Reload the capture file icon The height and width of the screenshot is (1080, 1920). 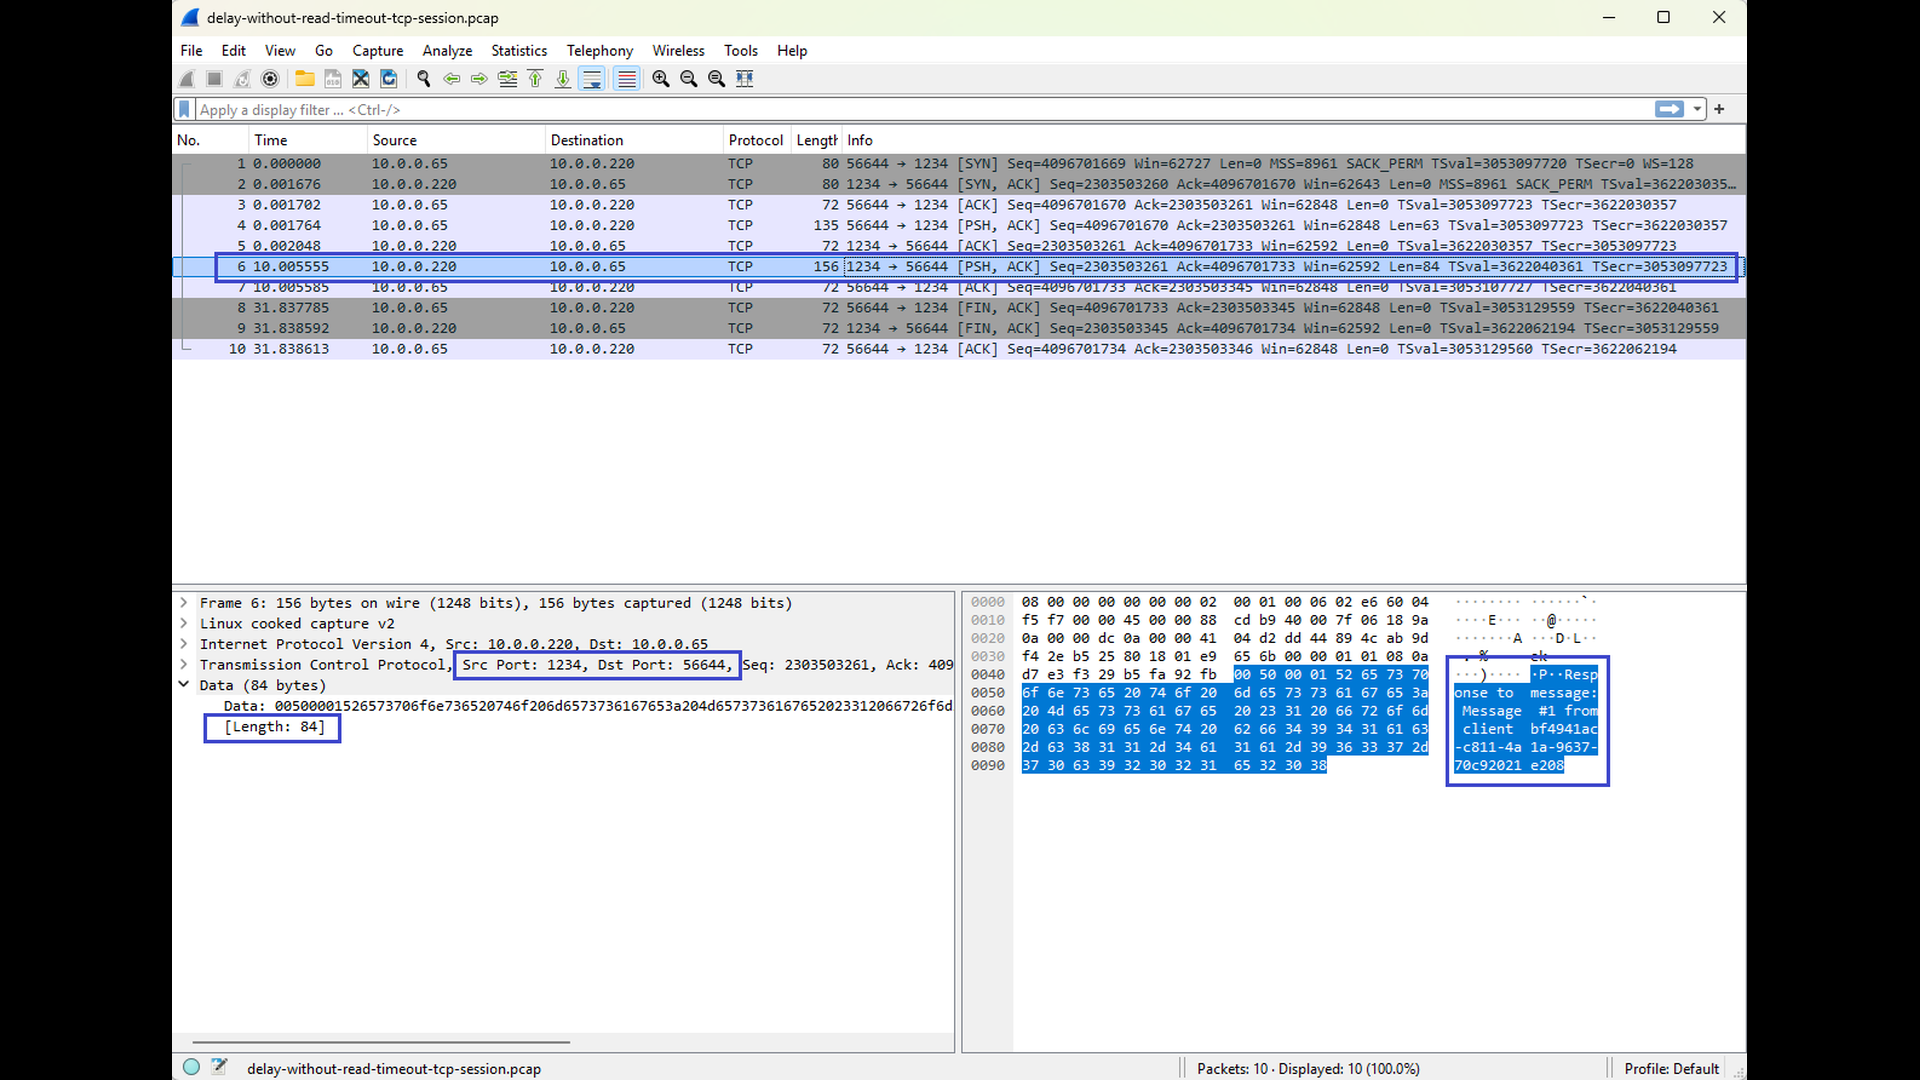point(389,79)
